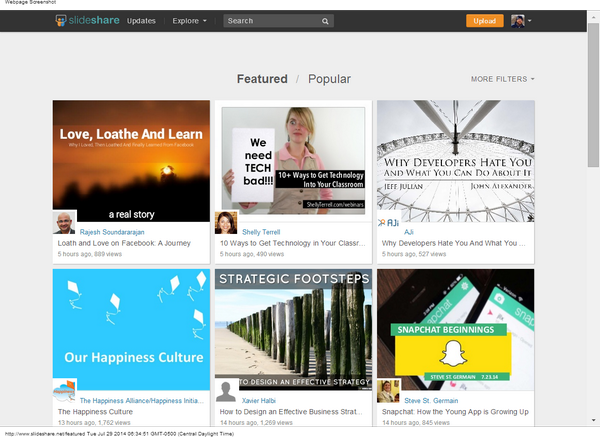Image resolution: width=600 pixels, height=437 pixels.
Task: Switch to the Featured tab
Action: pyautogui.click(x=262, y=79)
